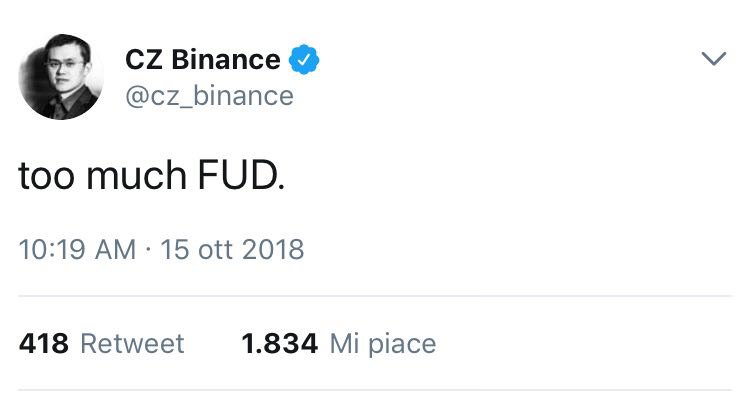Click the word 'too' in the tweet

pyautogui.click(x=46, y=176)
